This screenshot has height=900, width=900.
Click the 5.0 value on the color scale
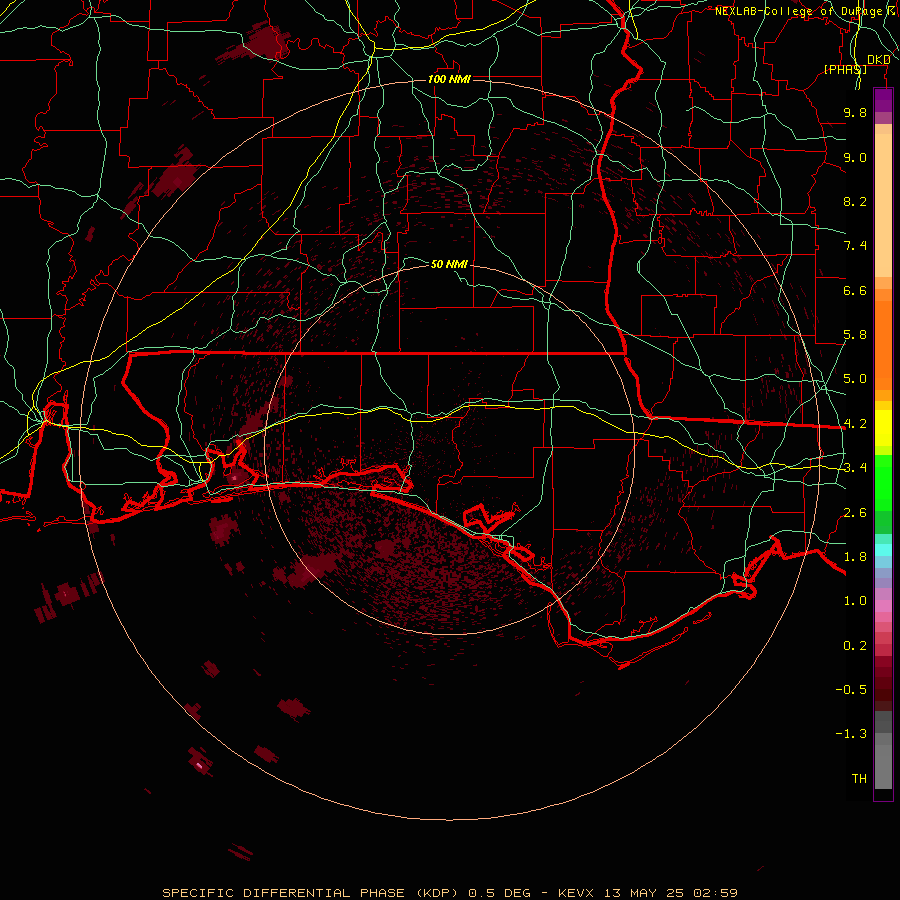click(x=855, y=379)
